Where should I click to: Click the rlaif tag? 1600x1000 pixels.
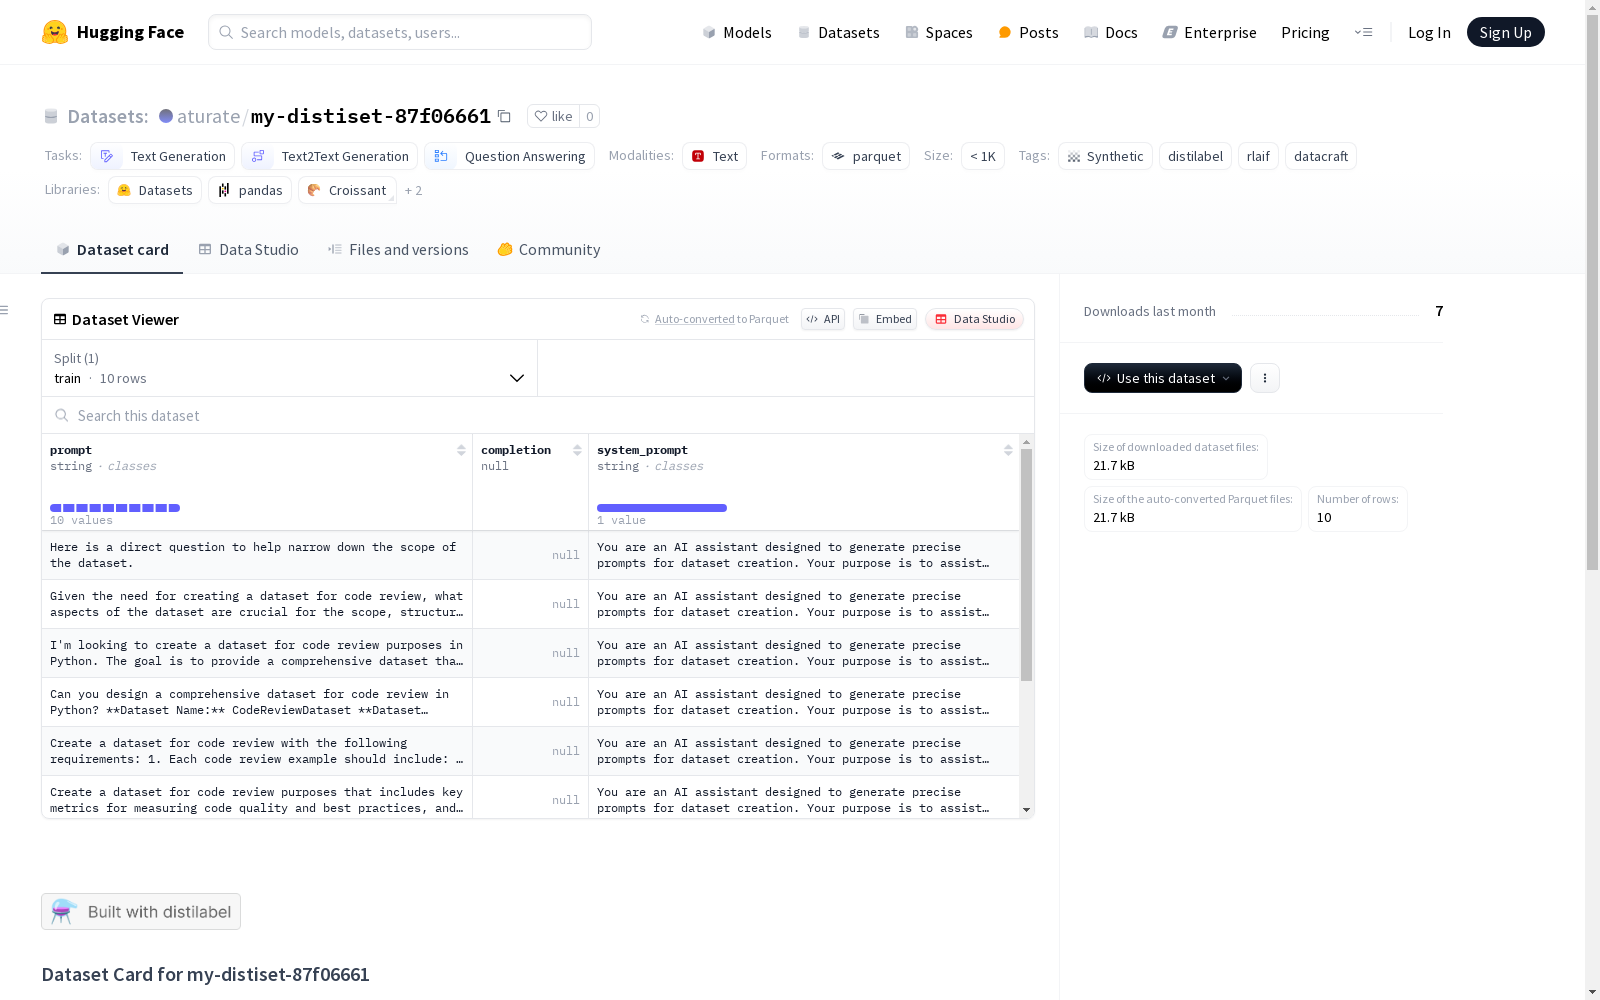pos(1259,156)
